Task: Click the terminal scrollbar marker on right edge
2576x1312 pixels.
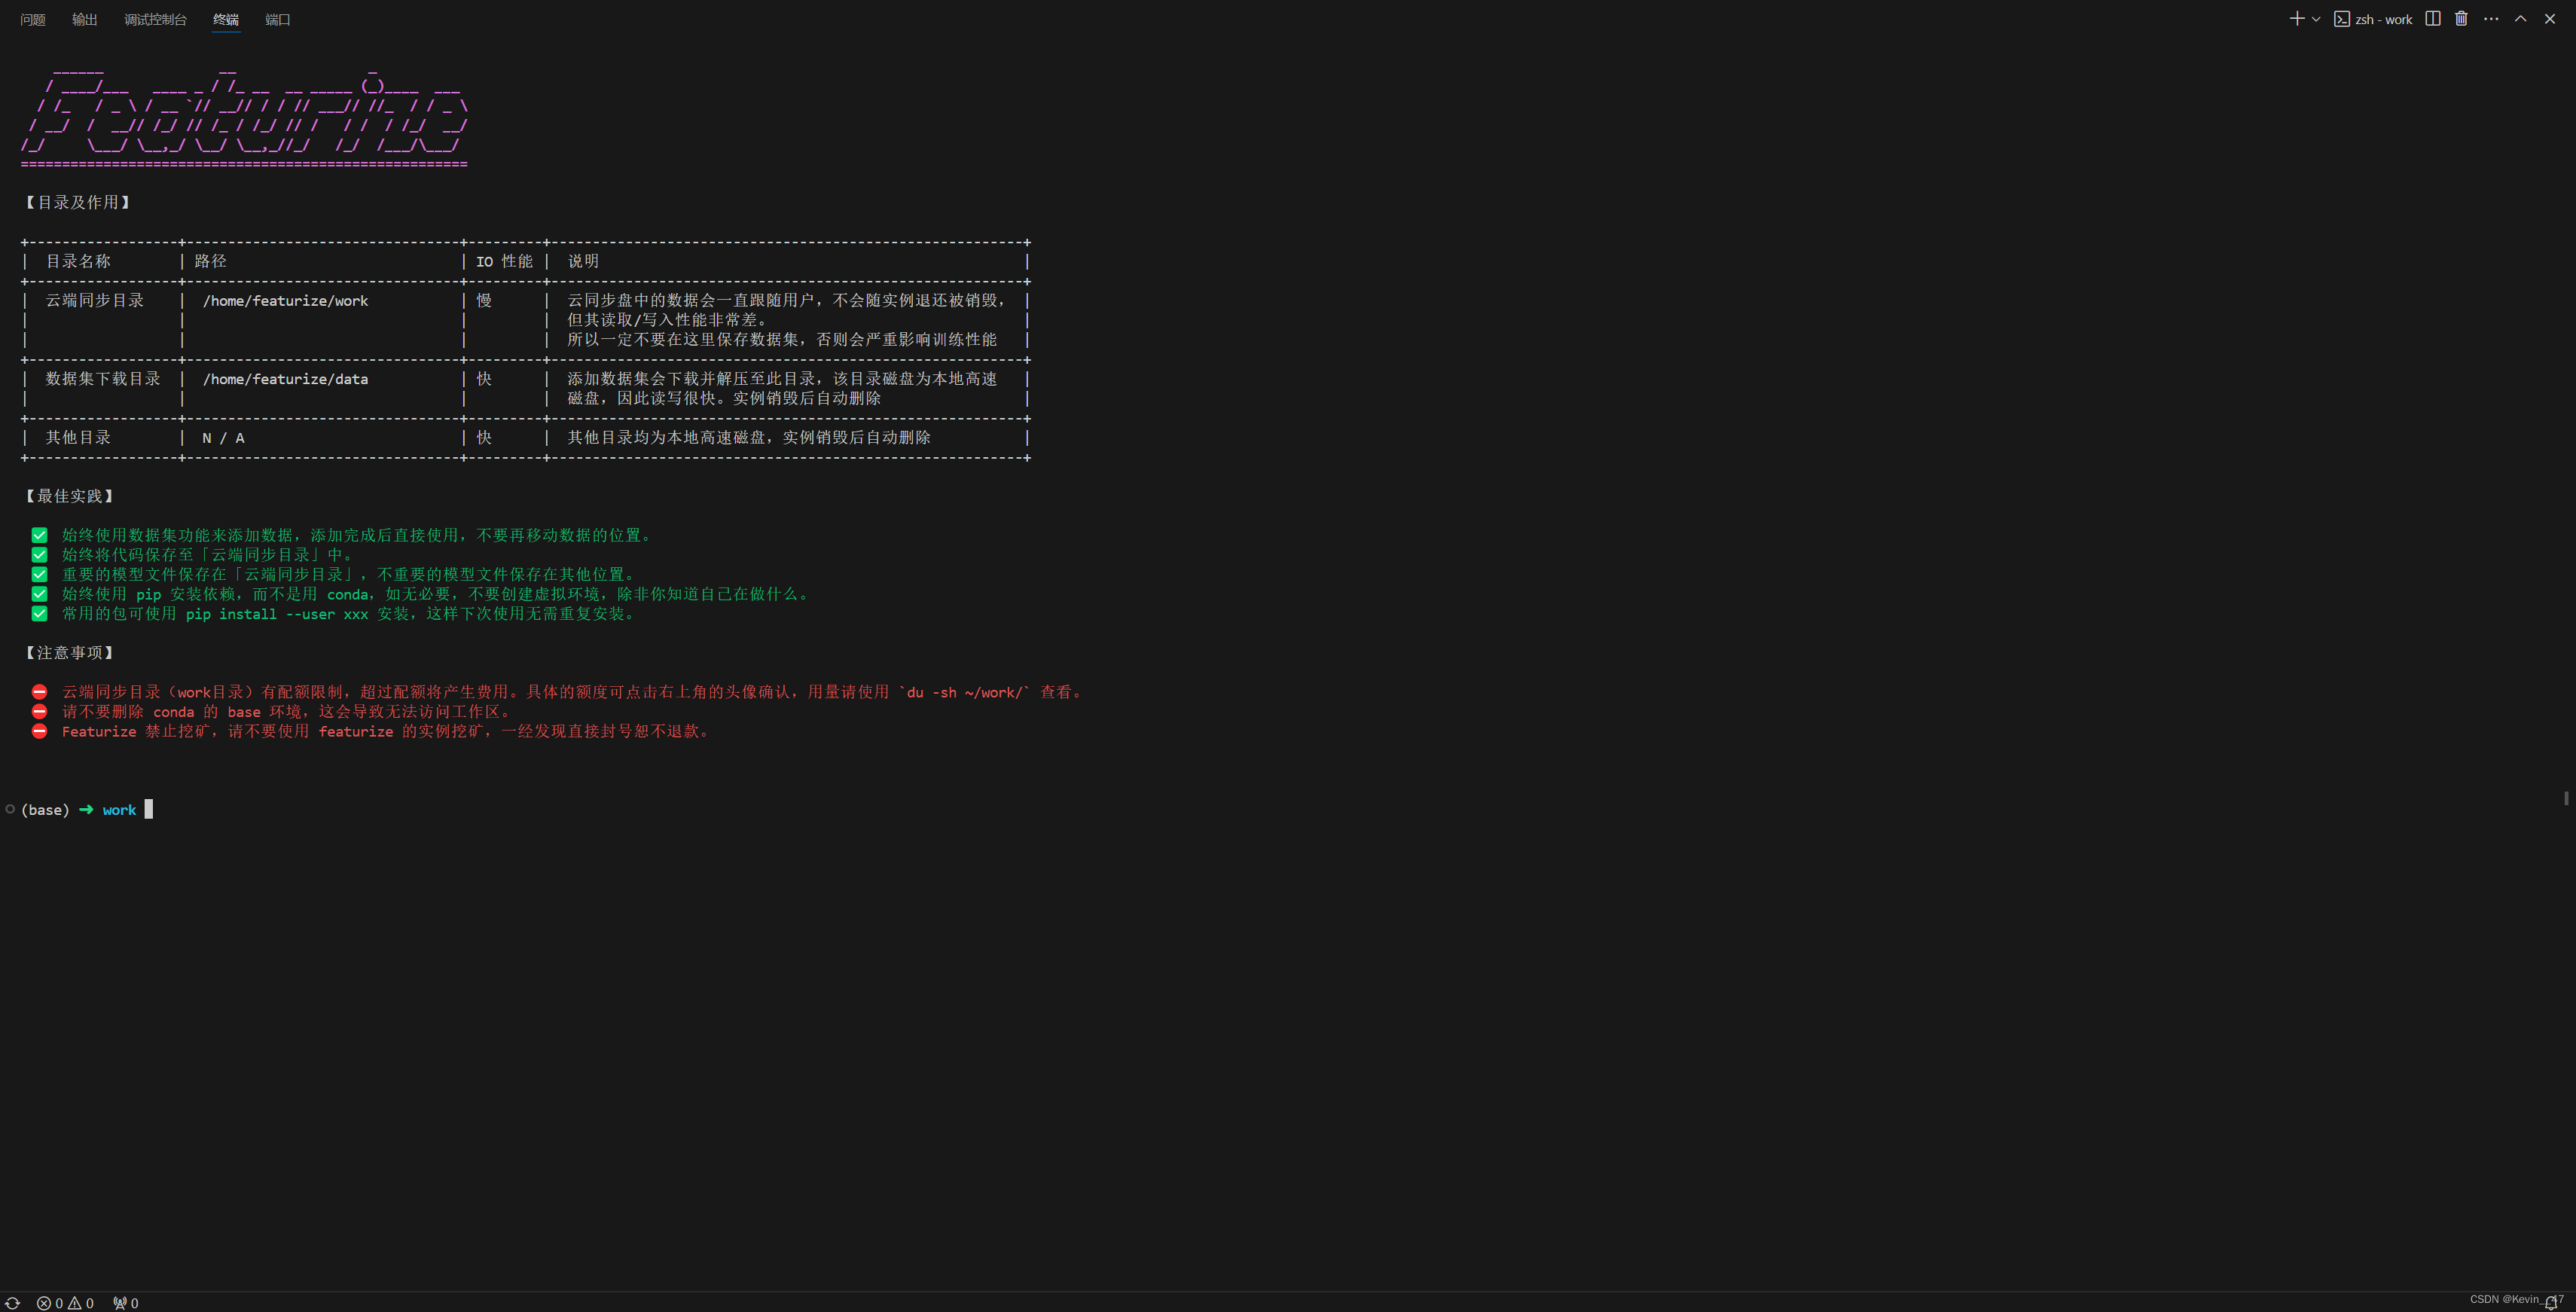Action: click(x=2566, y=798)
